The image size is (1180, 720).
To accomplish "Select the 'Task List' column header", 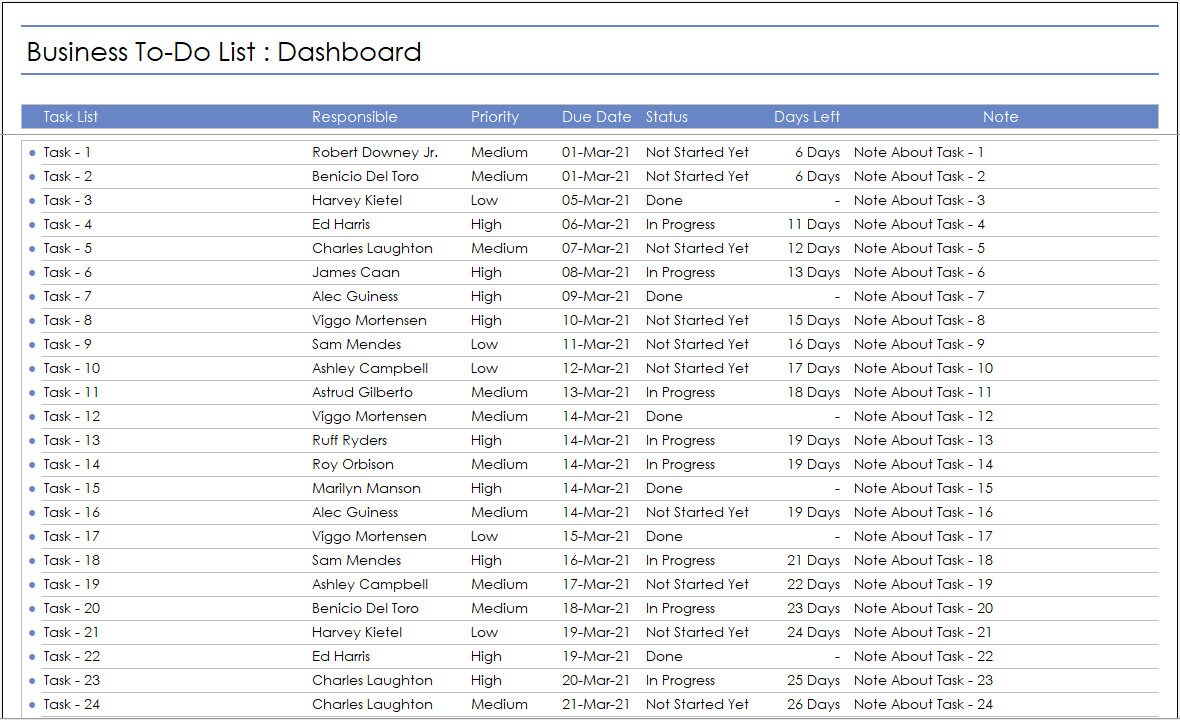I will click(x=70, y=117).
